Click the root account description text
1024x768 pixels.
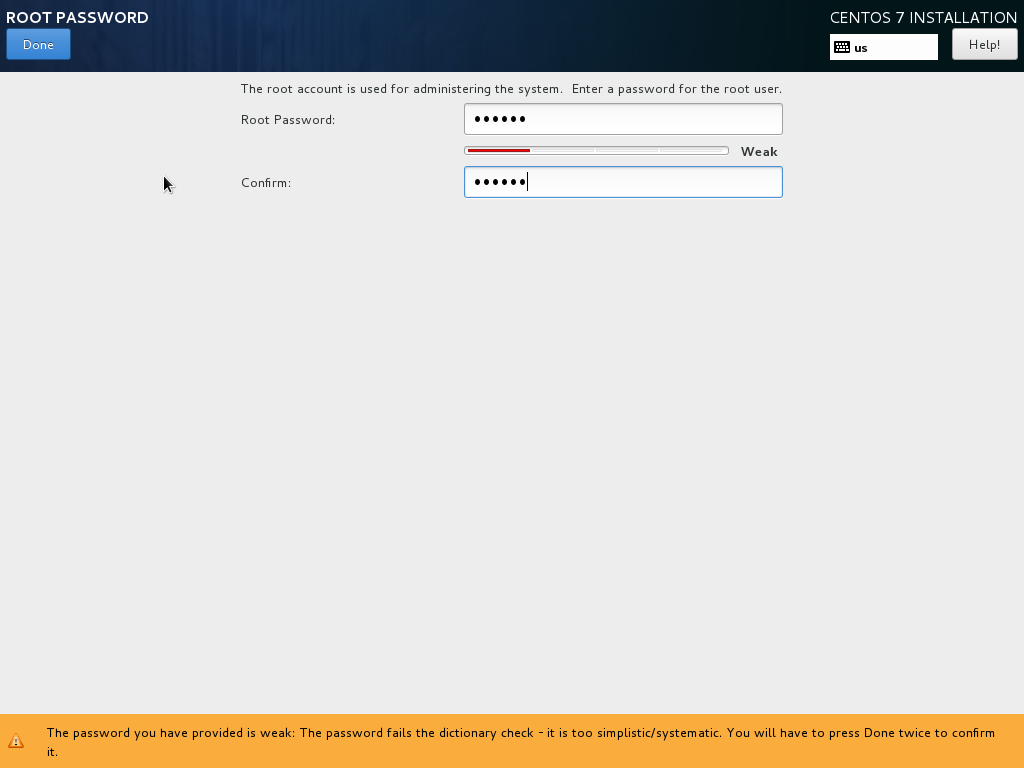(510, 89)
